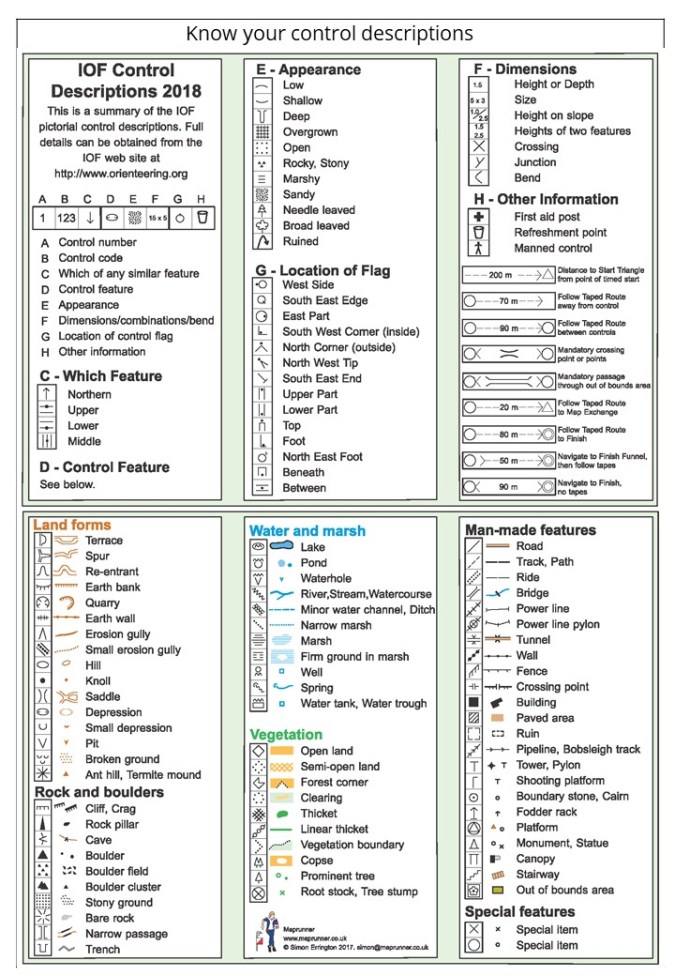Click the maprunner.co.uk website address
The height and width of the screenshot is (976, 675).
click(x=314, y=937)
